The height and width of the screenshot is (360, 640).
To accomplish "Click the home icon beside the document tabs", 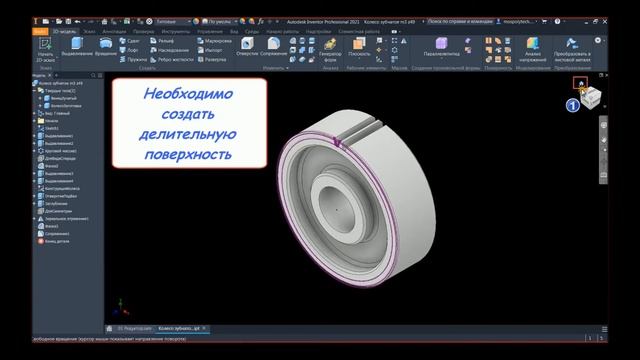I will tap(109, 329).
